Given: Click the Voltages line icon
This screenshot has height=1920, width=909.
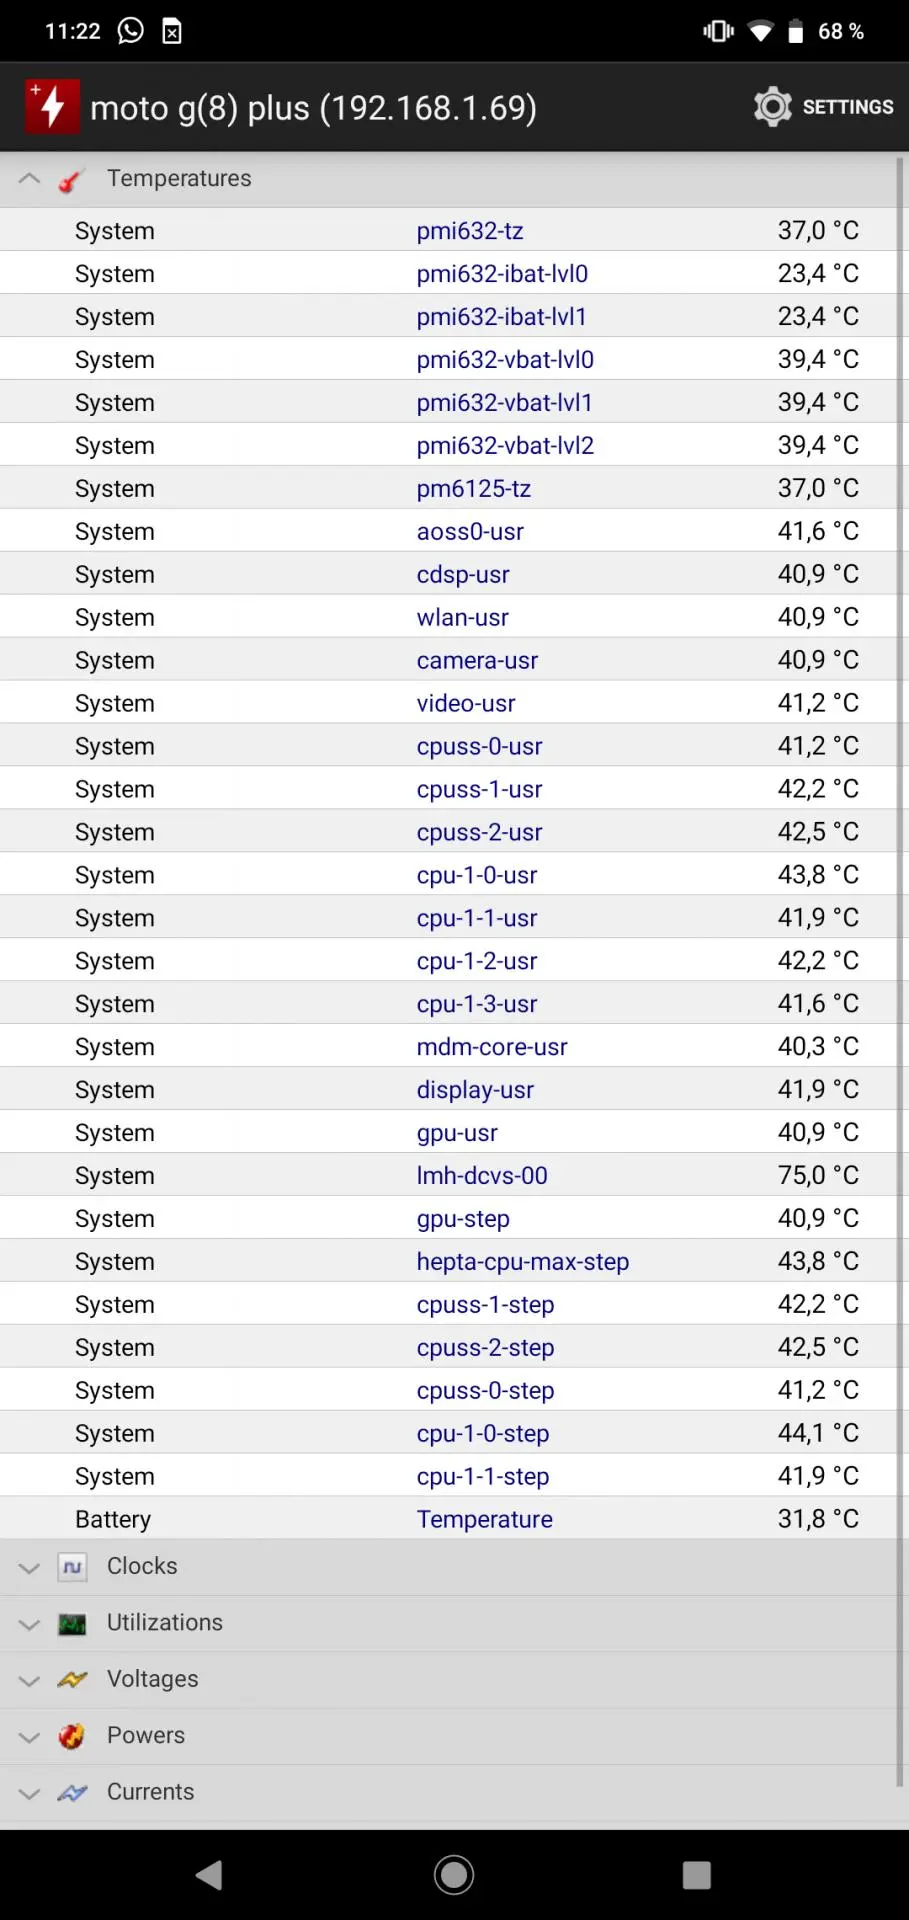Looking at the screenshot, I should coord(72,1680).
